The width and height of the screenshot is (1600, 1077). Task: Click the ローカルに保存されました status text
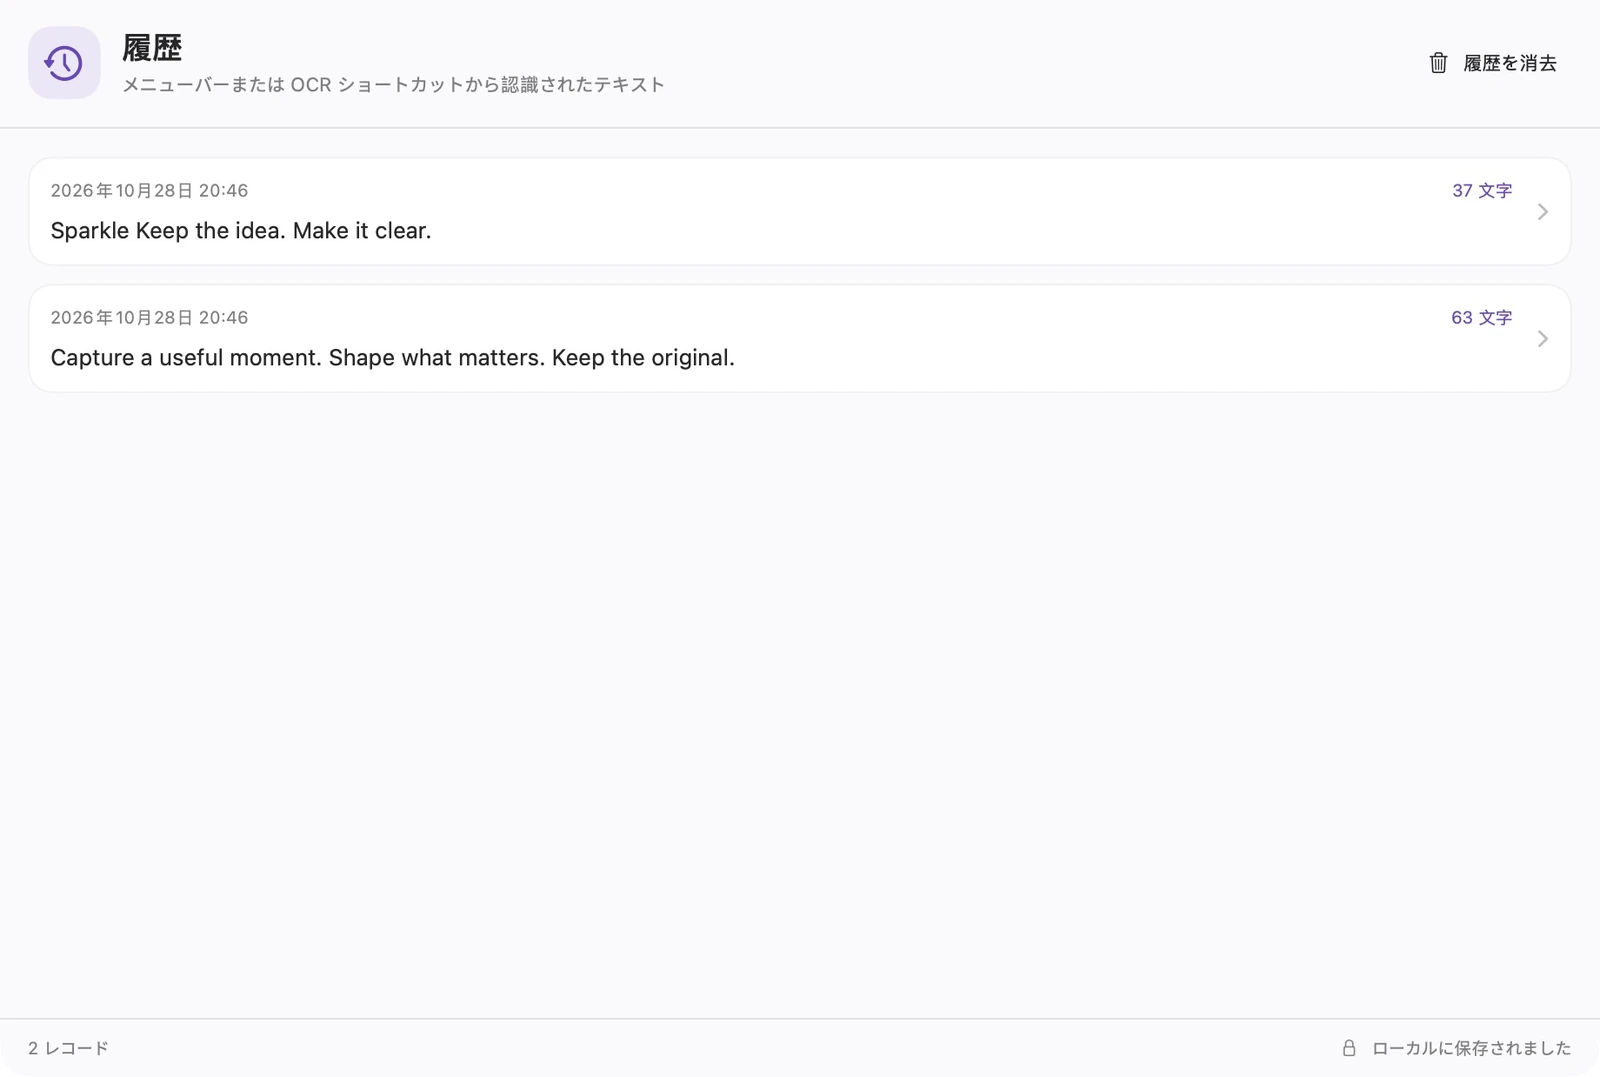point(1471,1048)
